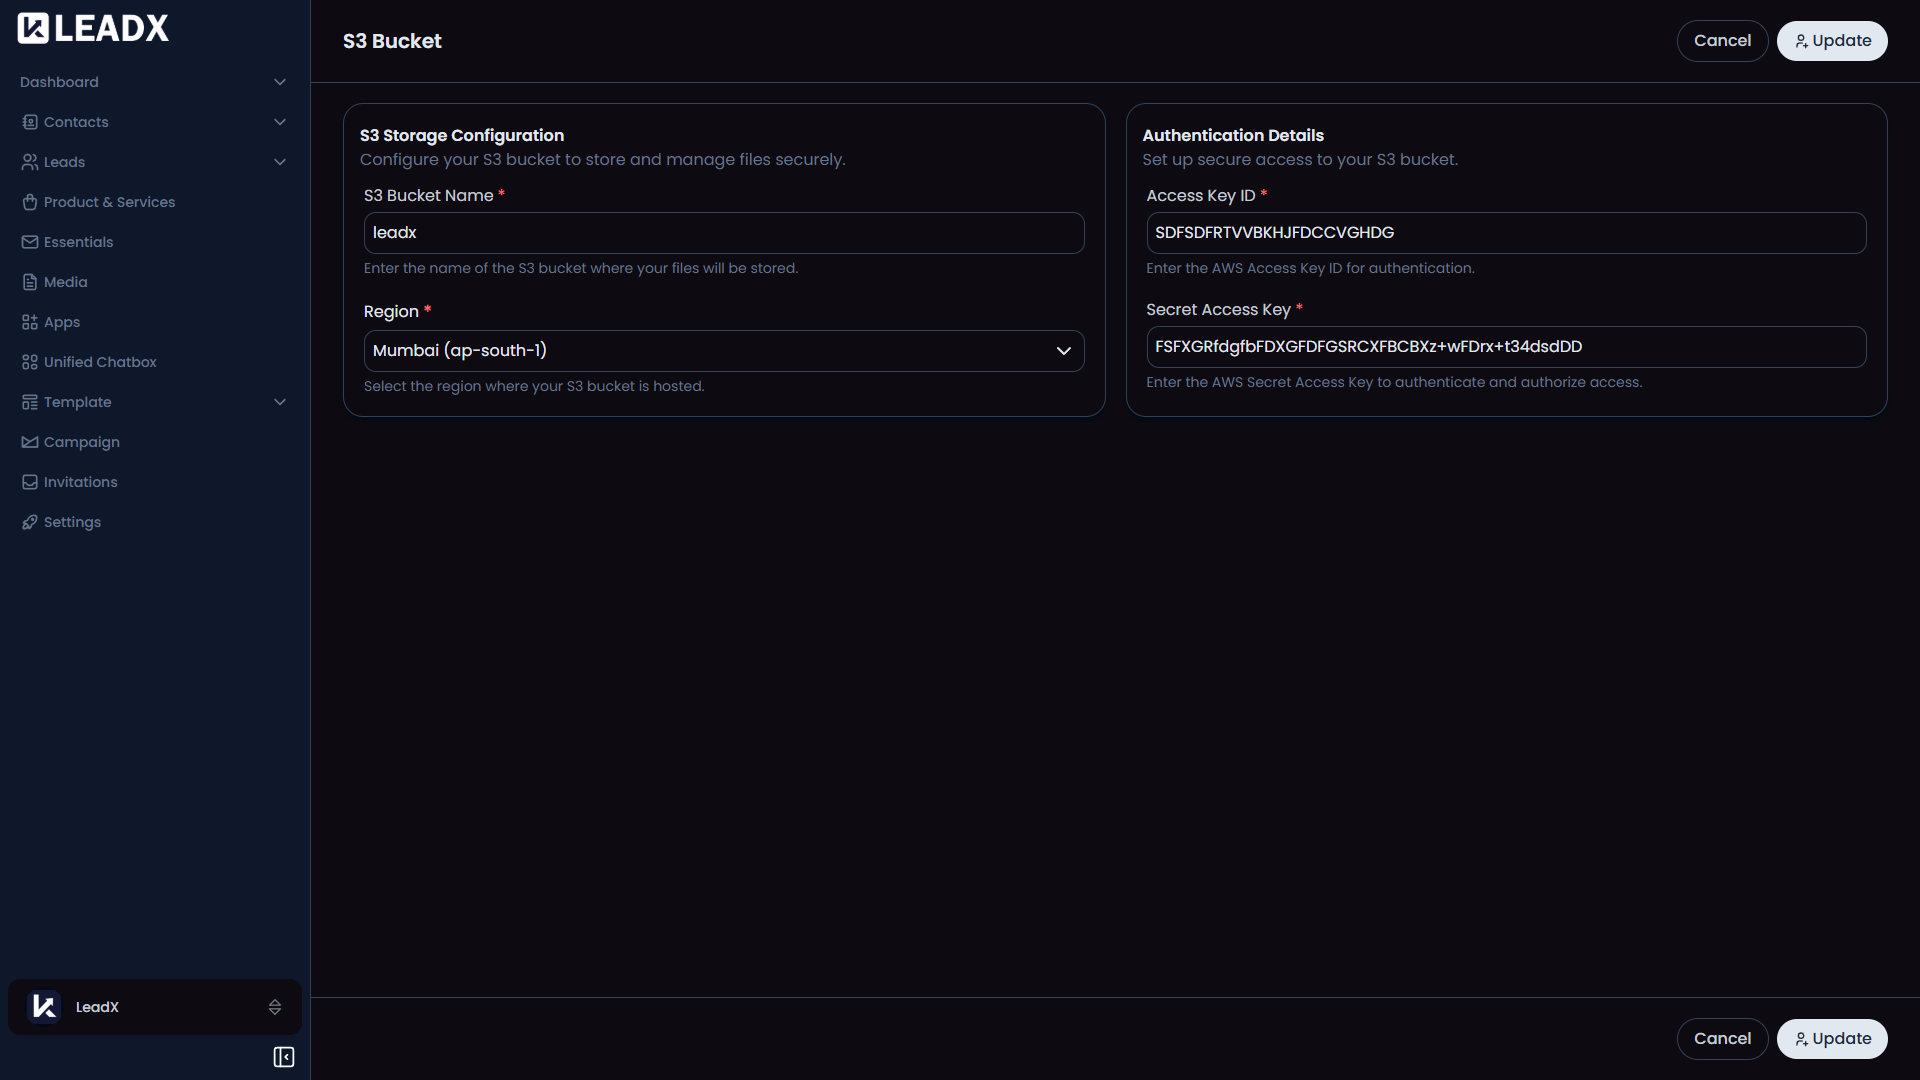Navigate to Dashboard in the sidebar

(59, 81)
